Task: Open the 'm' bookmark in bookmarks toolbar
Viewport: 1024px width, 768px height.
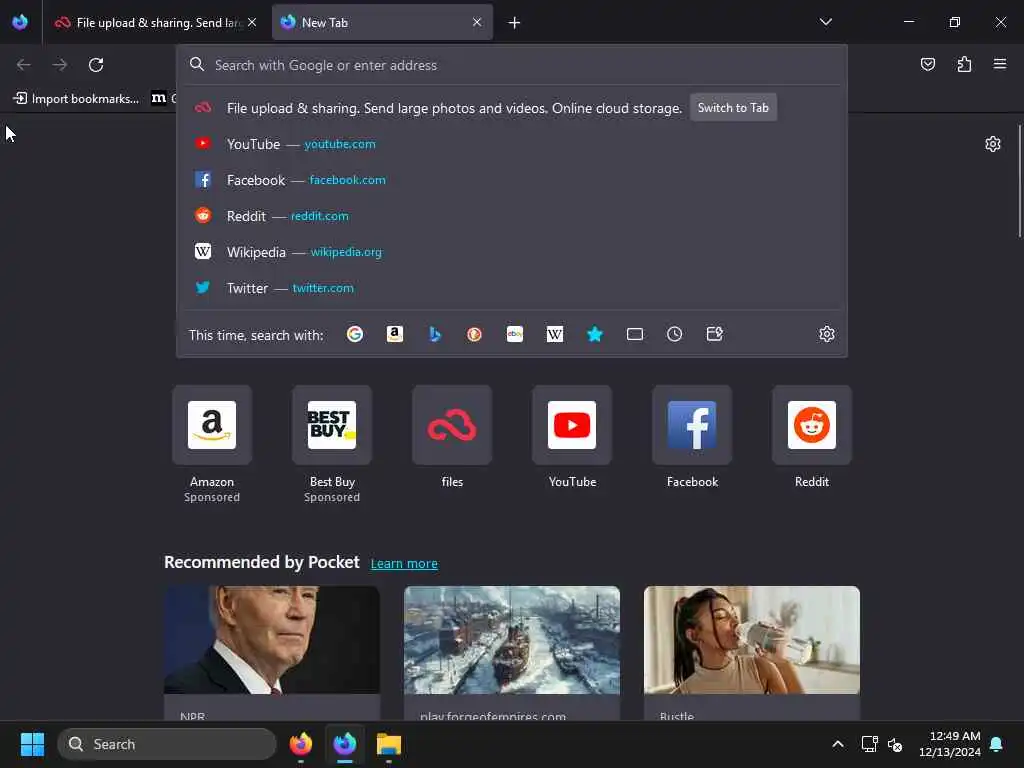Action: tap(159, 99)
